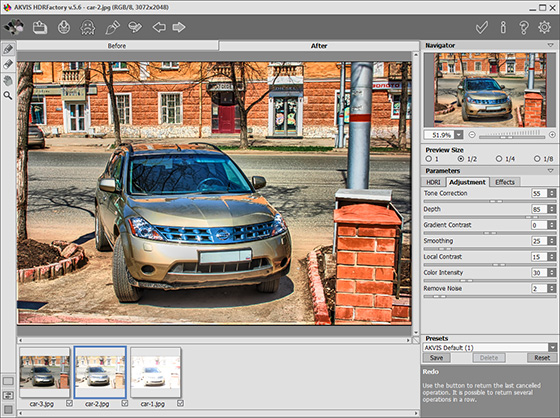Switch to the Before tab

117,46
